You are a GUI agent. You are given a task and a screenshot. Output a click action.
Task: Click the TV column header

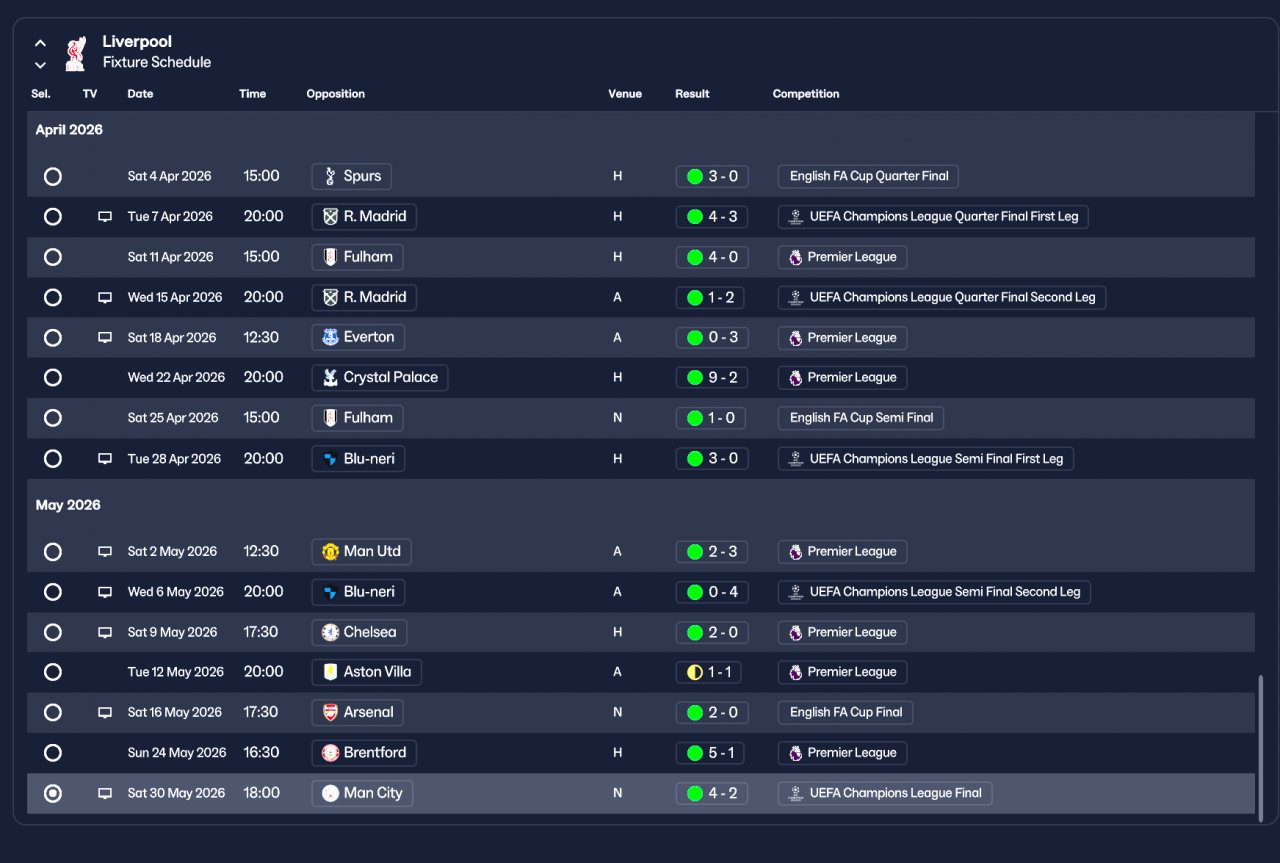coord(90,94)
